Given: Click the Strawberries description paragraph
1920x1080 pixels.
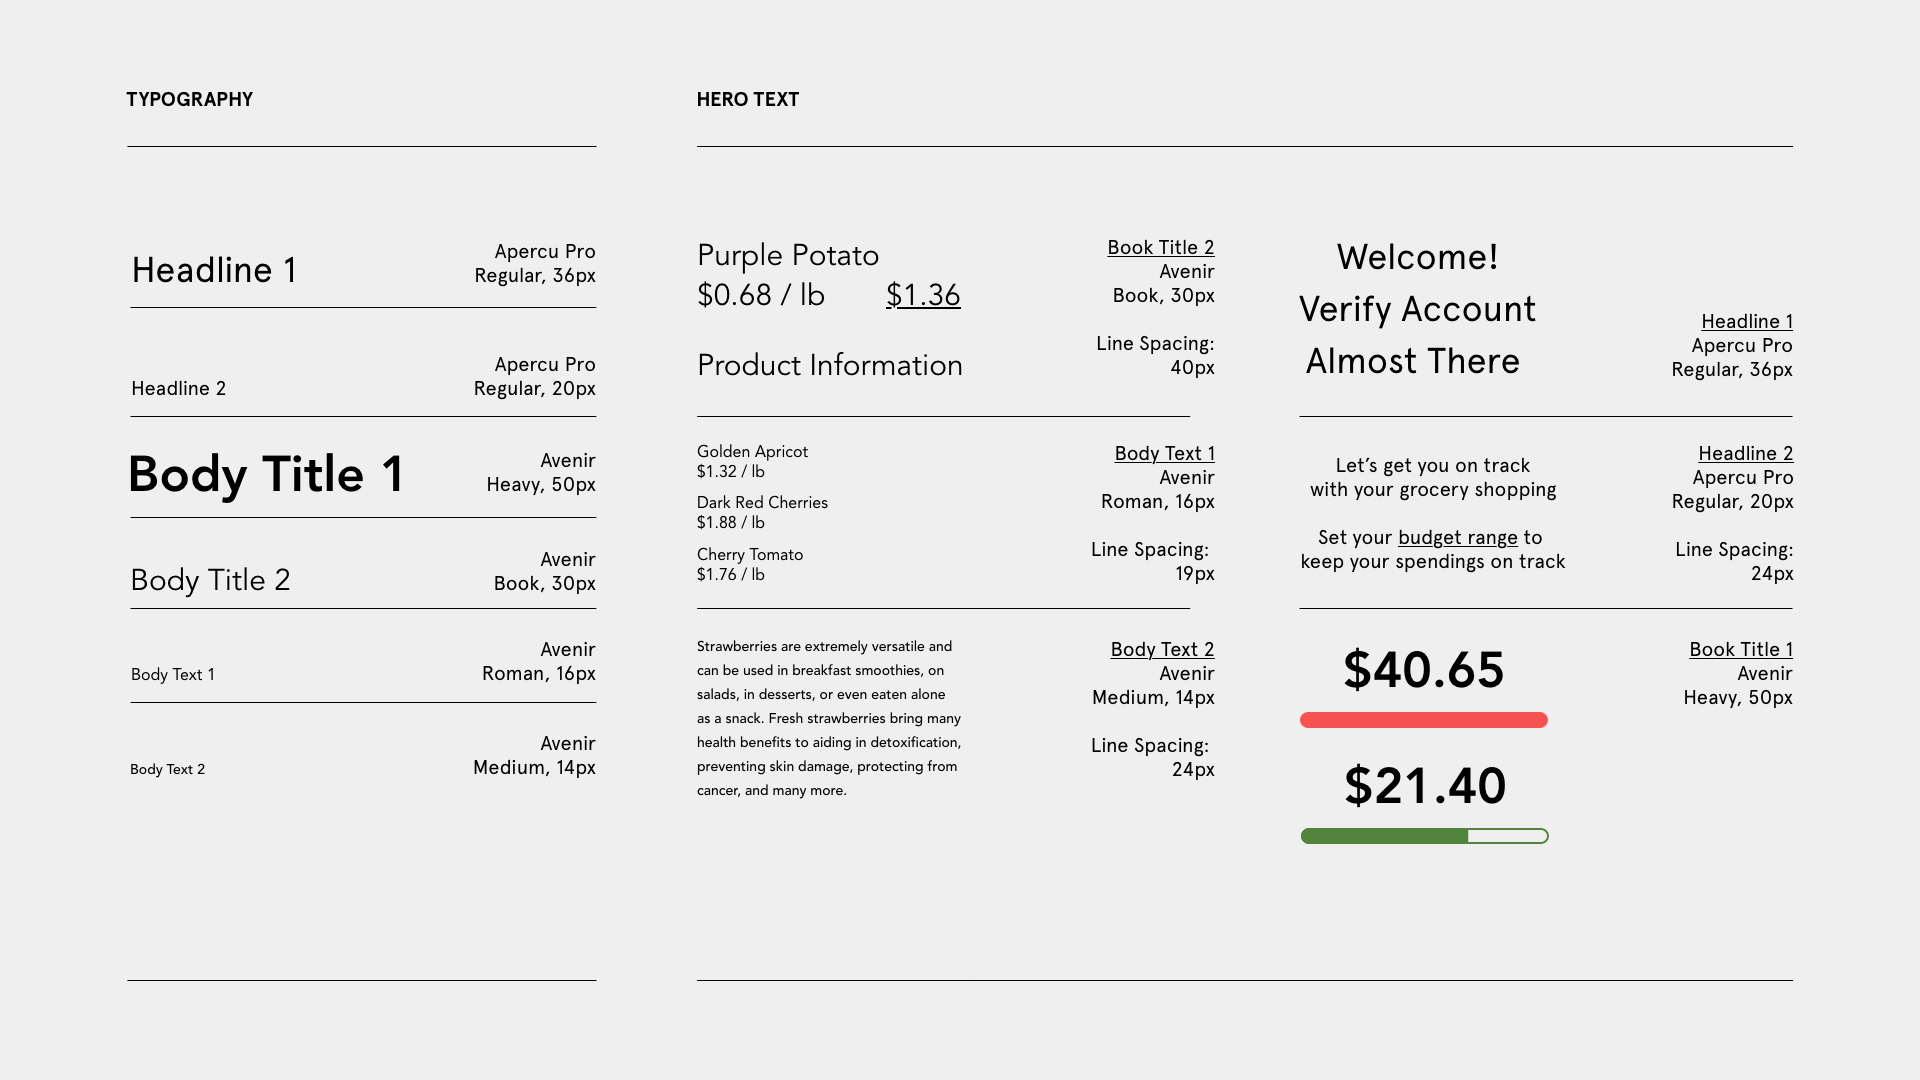Looking at the screenshot, I should point(829,718).
